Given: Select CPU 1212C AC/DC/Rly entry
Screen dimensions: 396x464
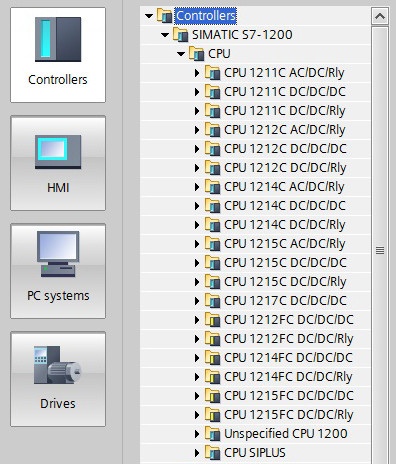Looking at the screenshot, I should pos(284,130).
